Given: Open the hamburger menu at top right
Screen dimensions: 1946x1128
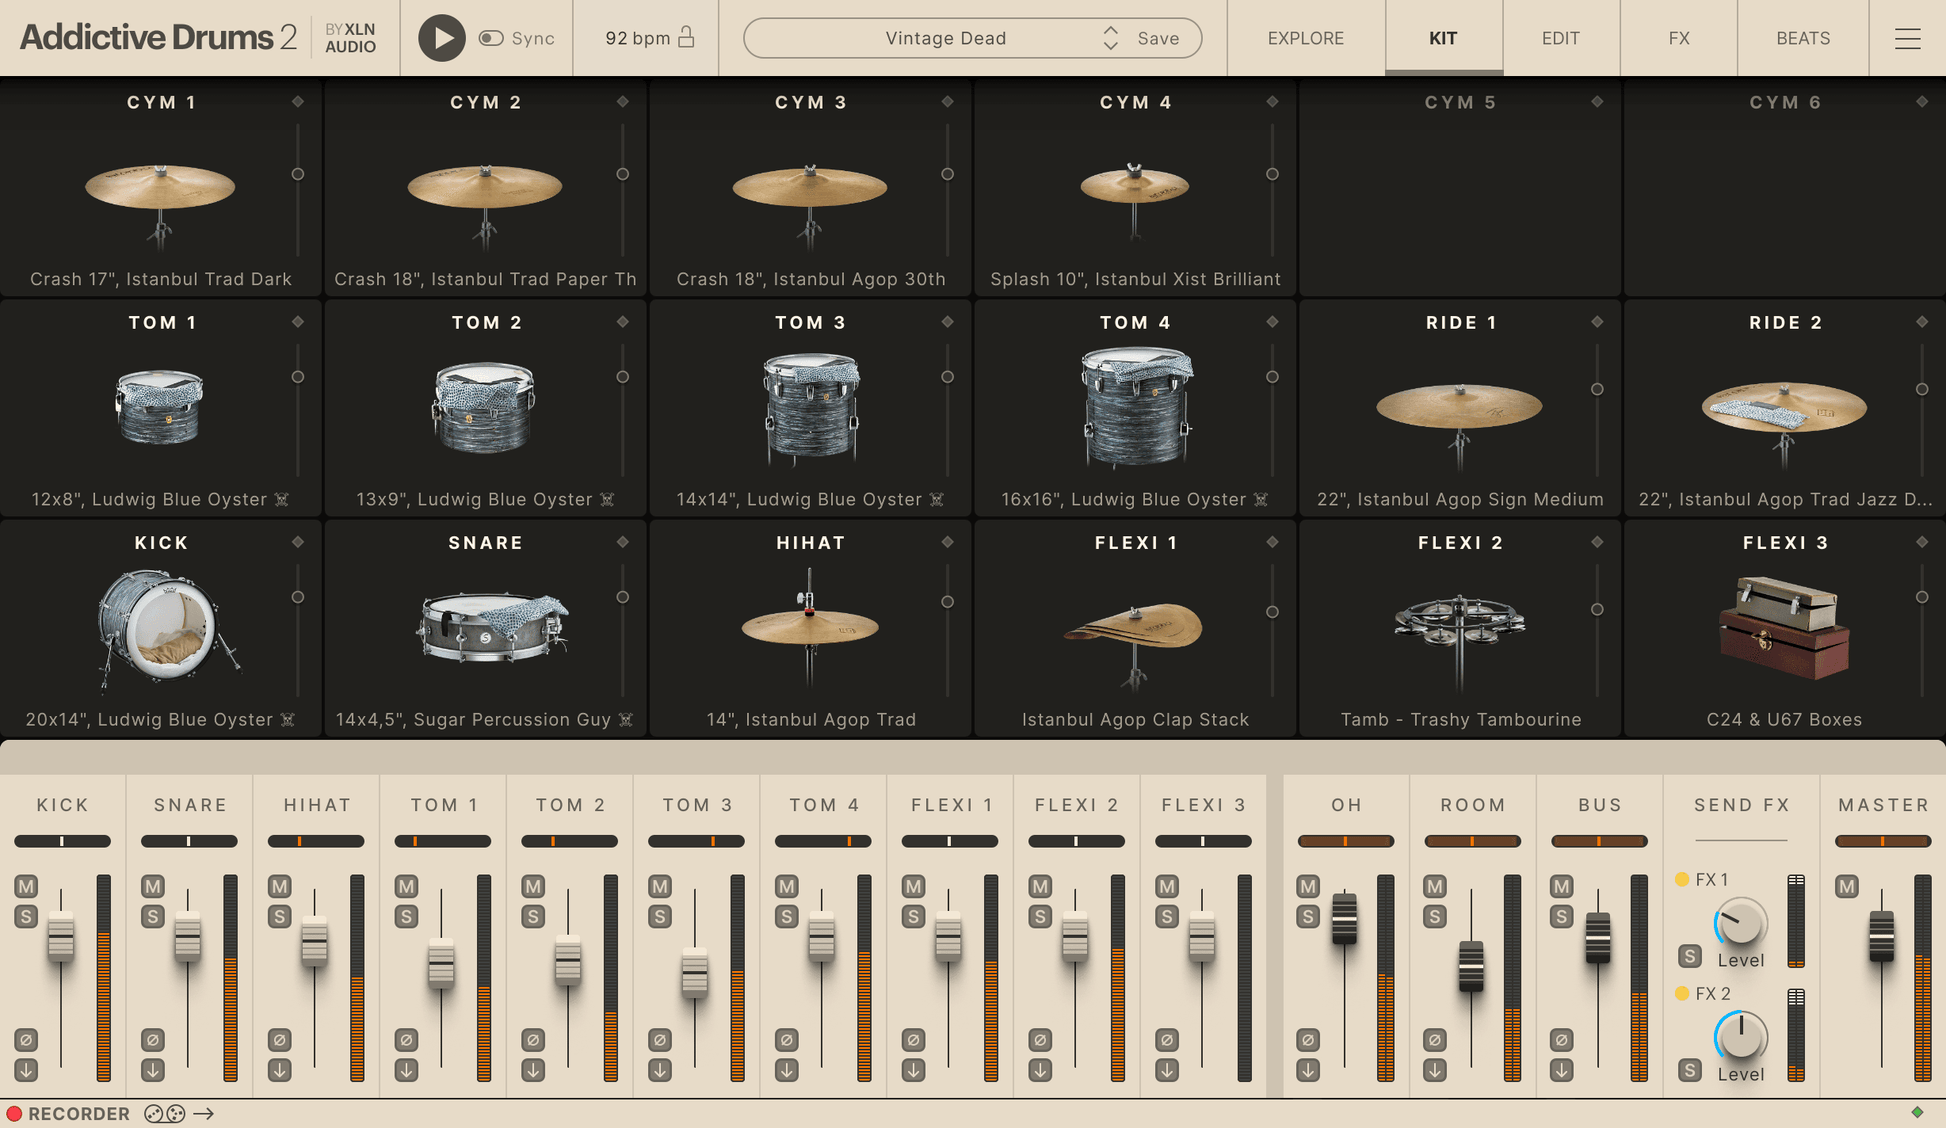Looking at the screenshot, I should point(1908,38).
